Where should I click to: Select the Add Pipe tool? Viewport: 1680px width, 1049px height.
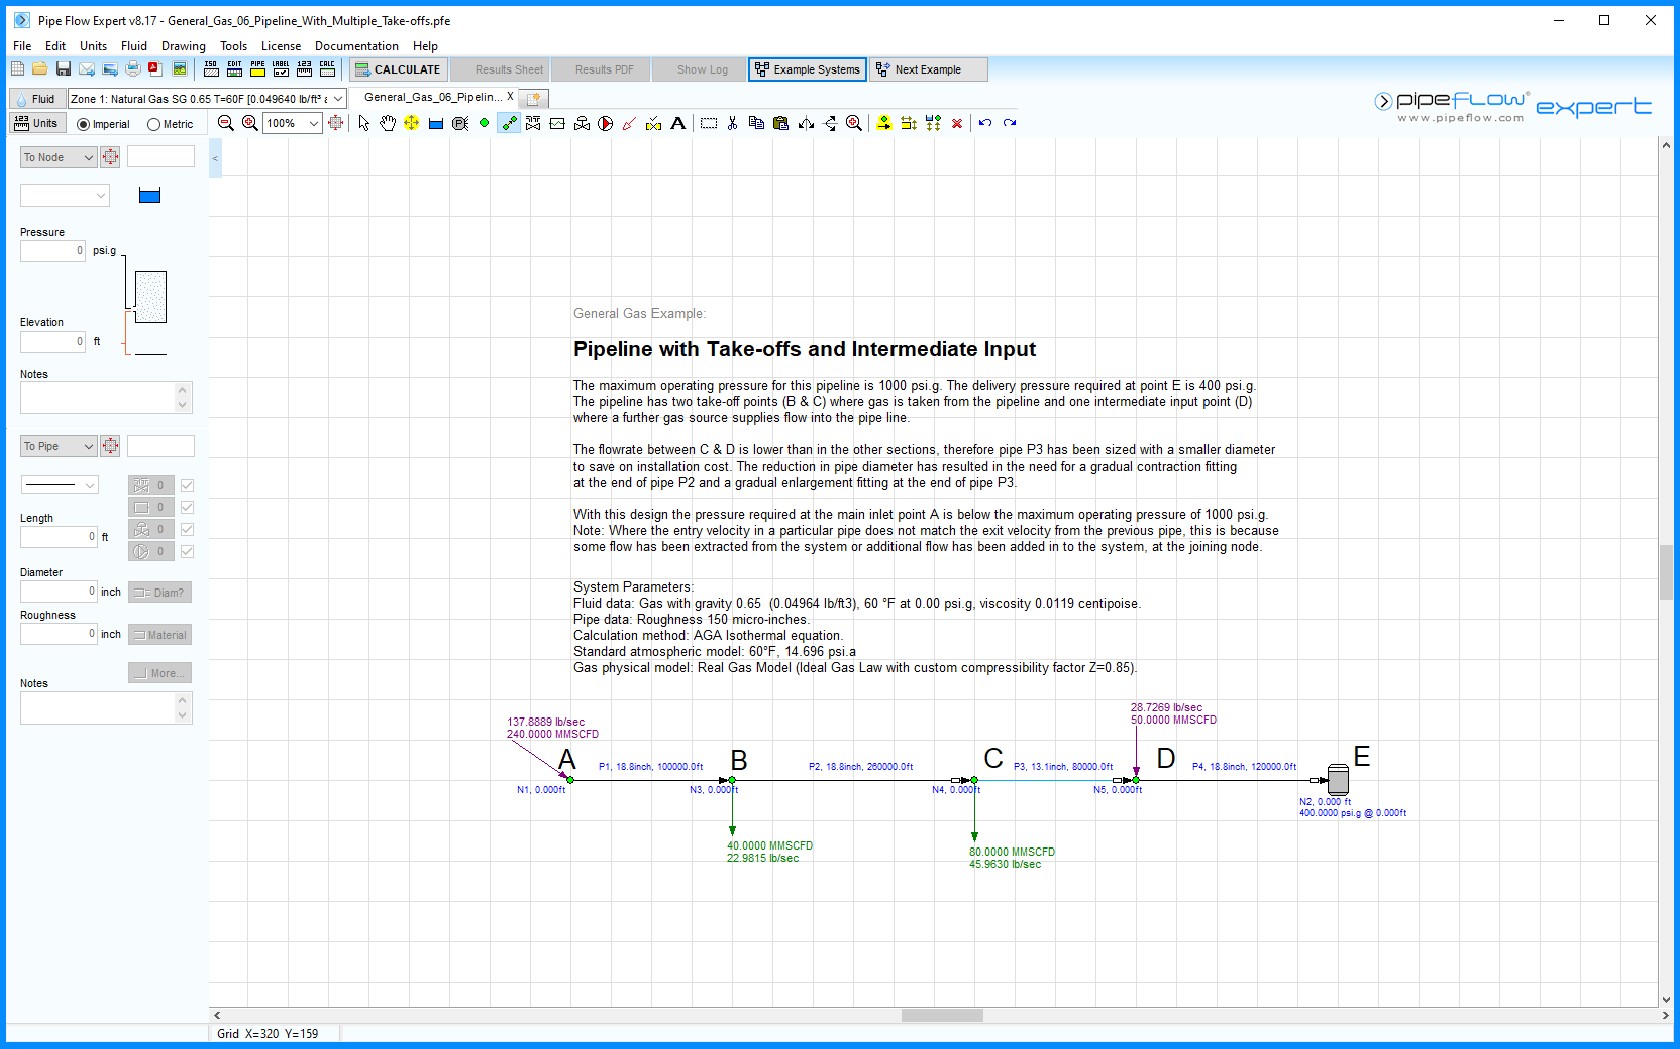(x=509, y=123)
